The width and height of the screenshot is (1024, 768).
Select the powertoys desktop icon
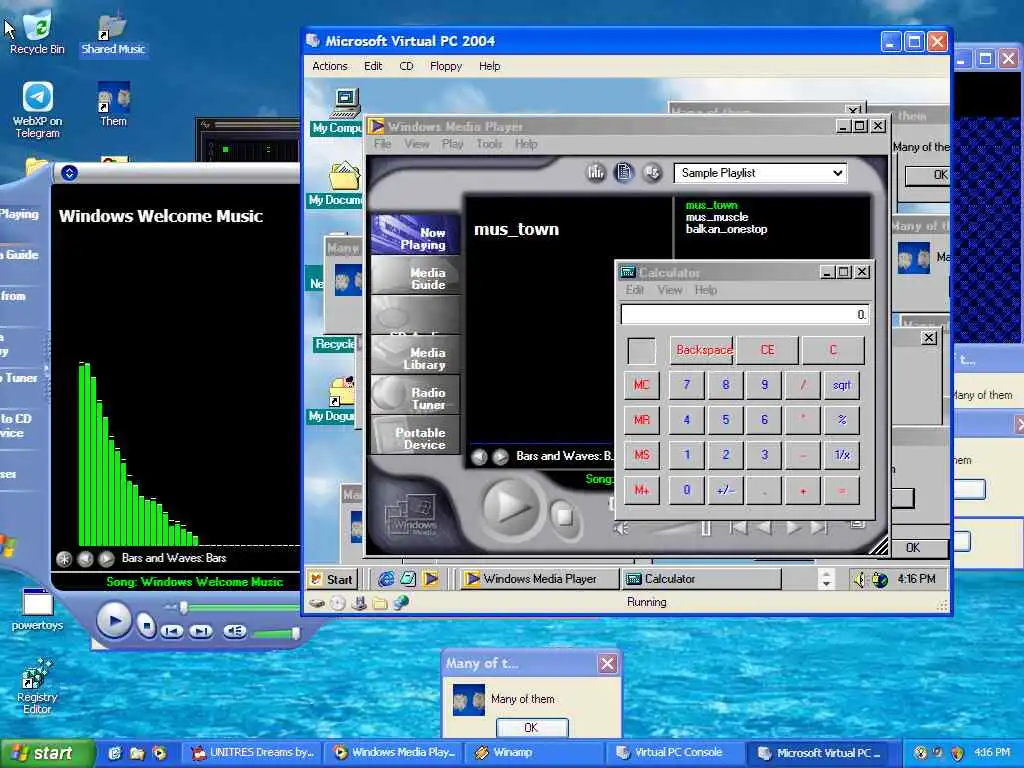coord(37,609)
